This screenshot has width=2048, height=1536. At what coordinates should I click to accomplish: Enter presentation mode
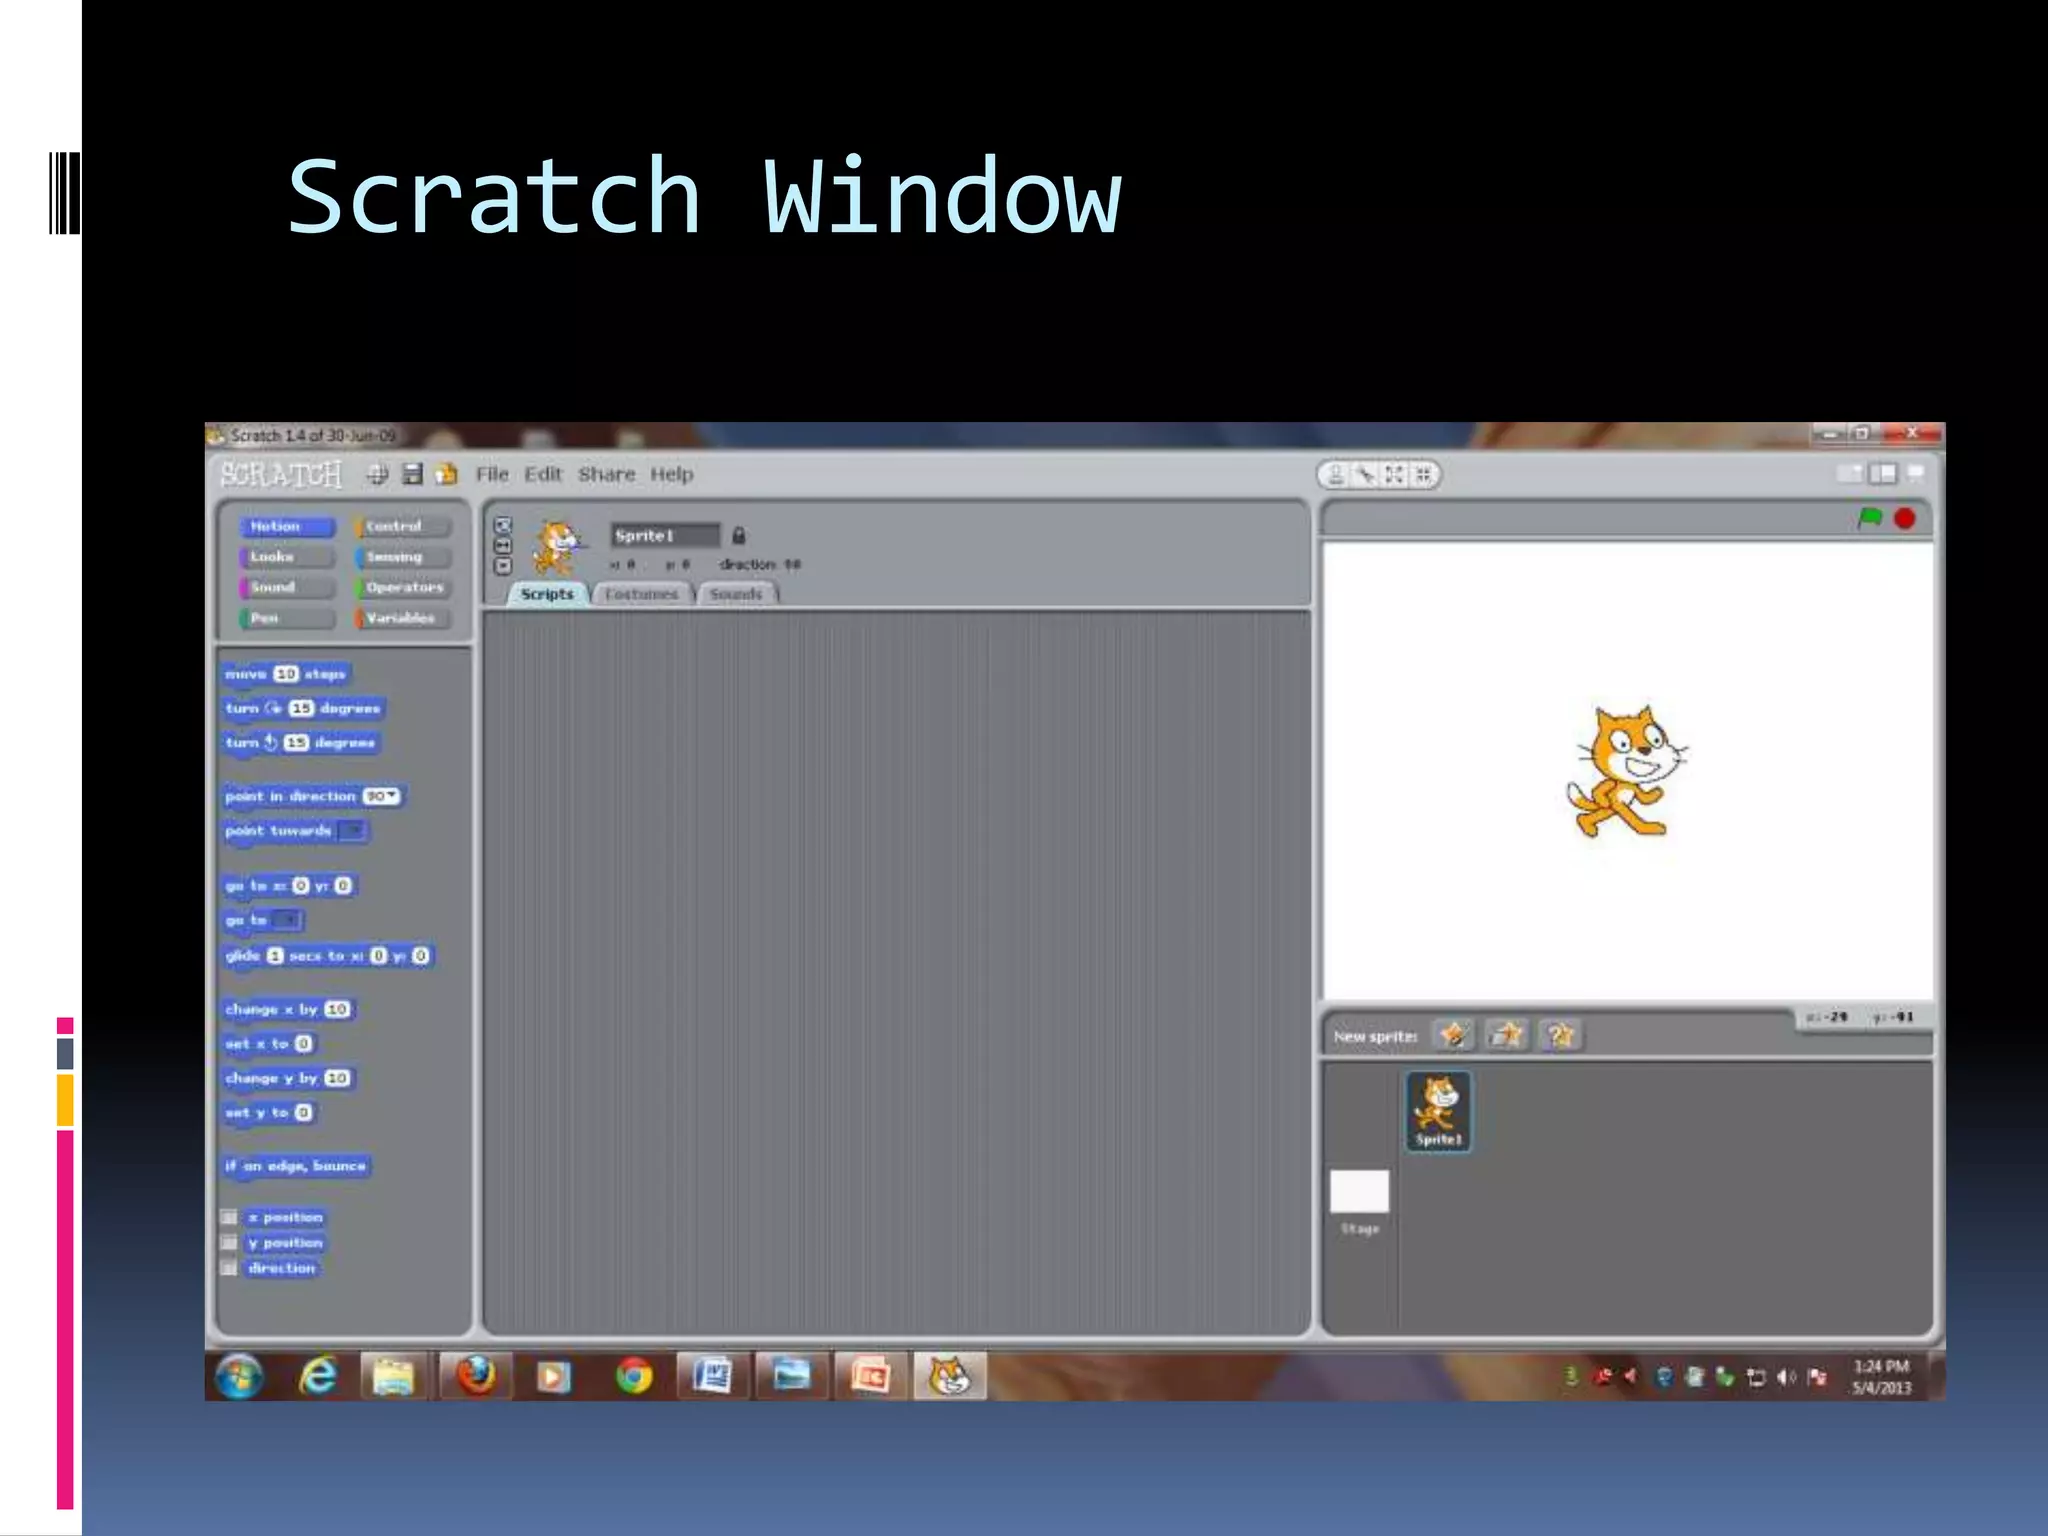tap(1916, 474)
